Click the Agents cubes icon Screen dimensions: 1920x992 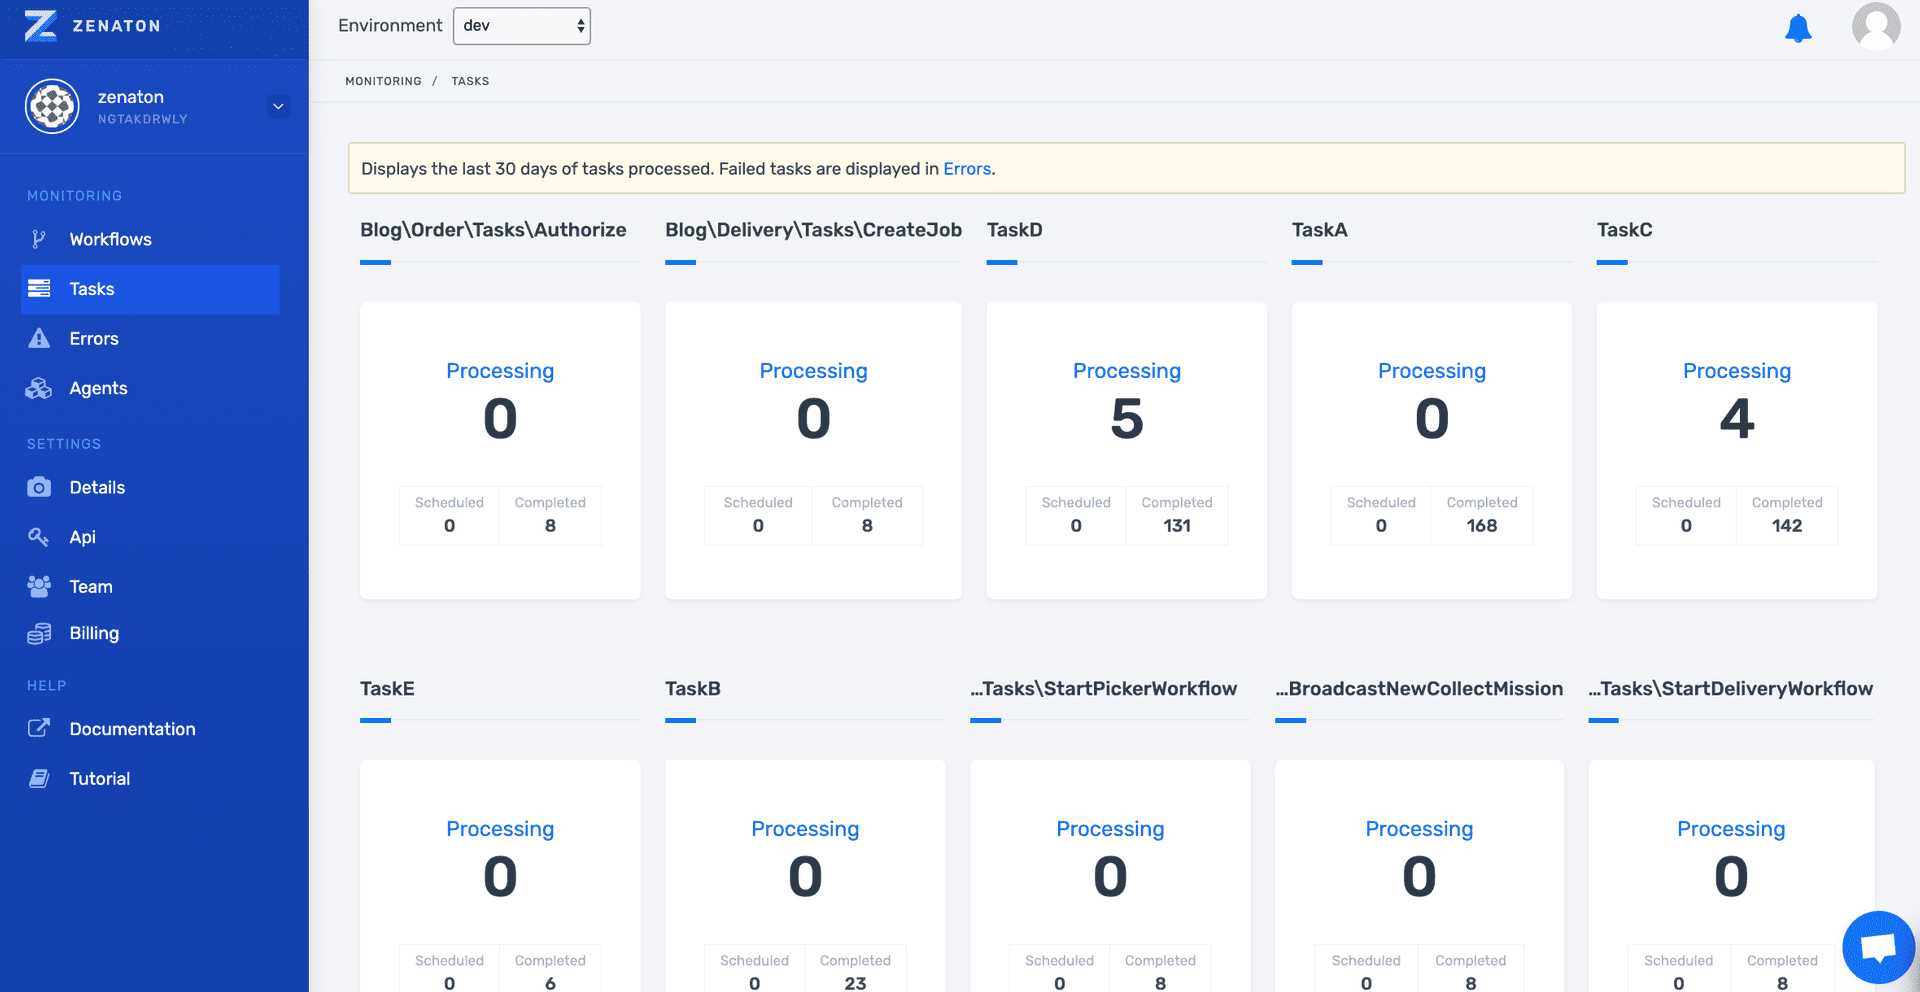39,388
